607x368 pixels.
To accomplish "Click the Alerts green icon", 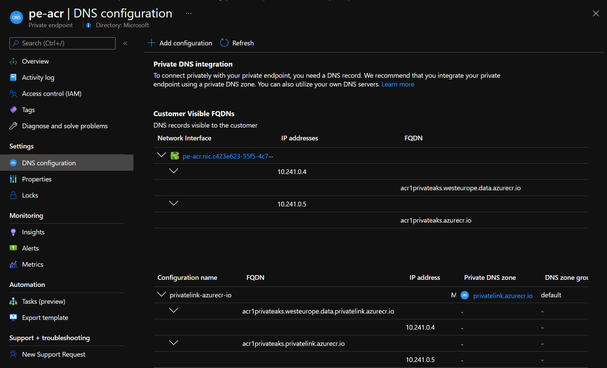I will (x=13, y=248).
